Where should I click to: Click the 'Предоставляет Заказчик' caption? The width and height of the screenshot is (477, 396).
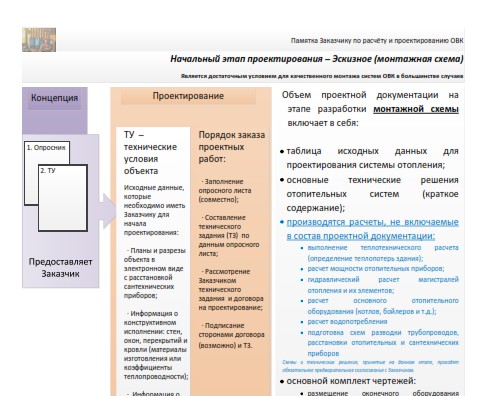pyautogui.click(x=60, y=268)
